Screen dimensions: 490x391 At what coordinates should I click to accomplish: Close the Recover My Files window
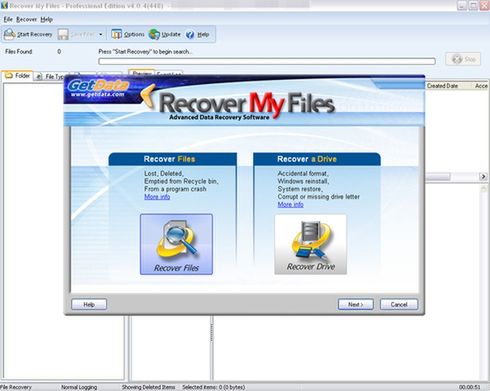[x=484, y=5]
